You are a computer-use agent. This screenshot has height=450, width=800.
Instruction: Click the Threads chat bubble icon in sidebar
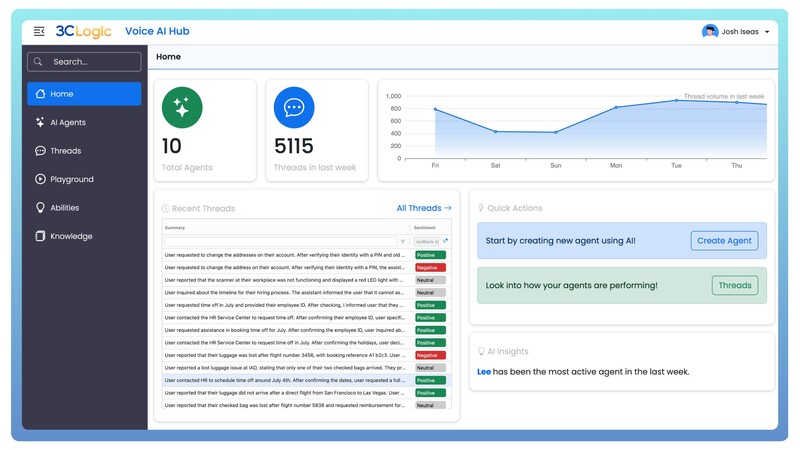pos(40,151)
